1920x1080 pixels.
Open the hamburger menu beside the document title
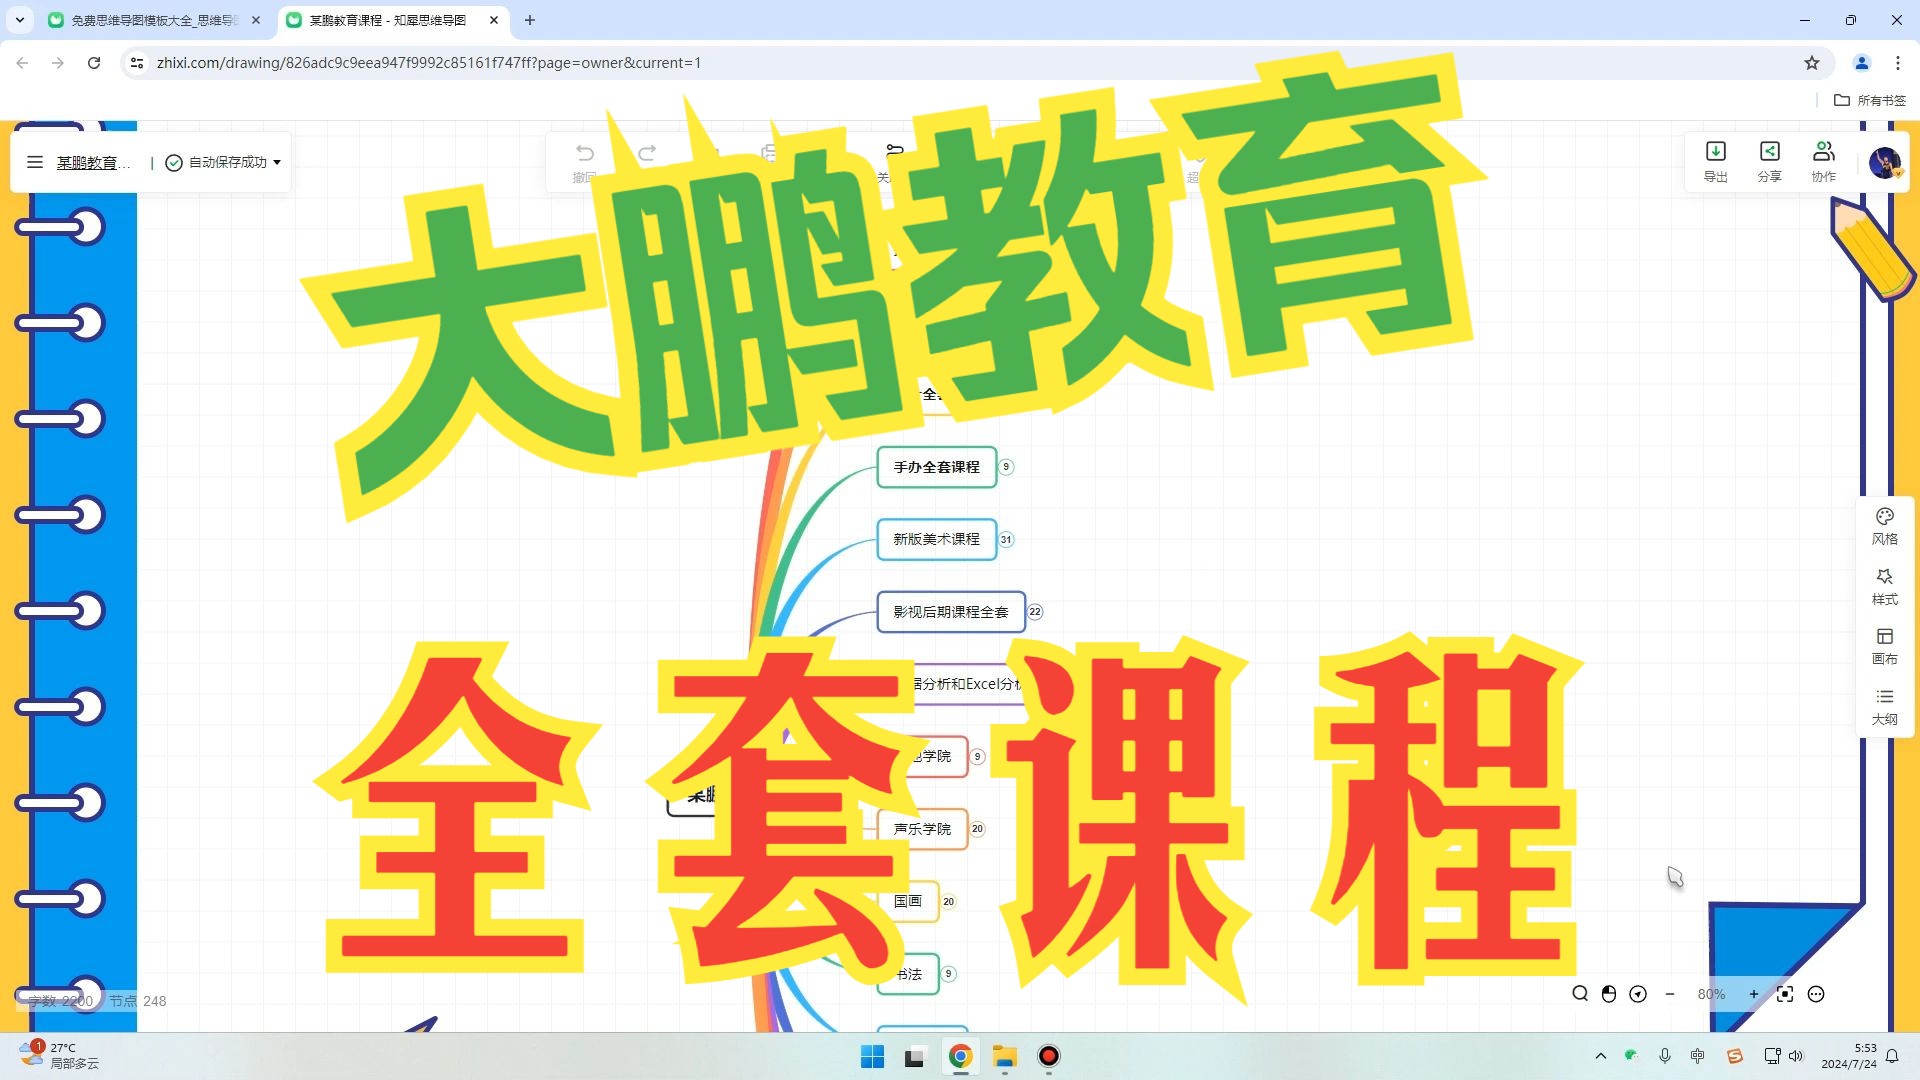coord(35,162)
